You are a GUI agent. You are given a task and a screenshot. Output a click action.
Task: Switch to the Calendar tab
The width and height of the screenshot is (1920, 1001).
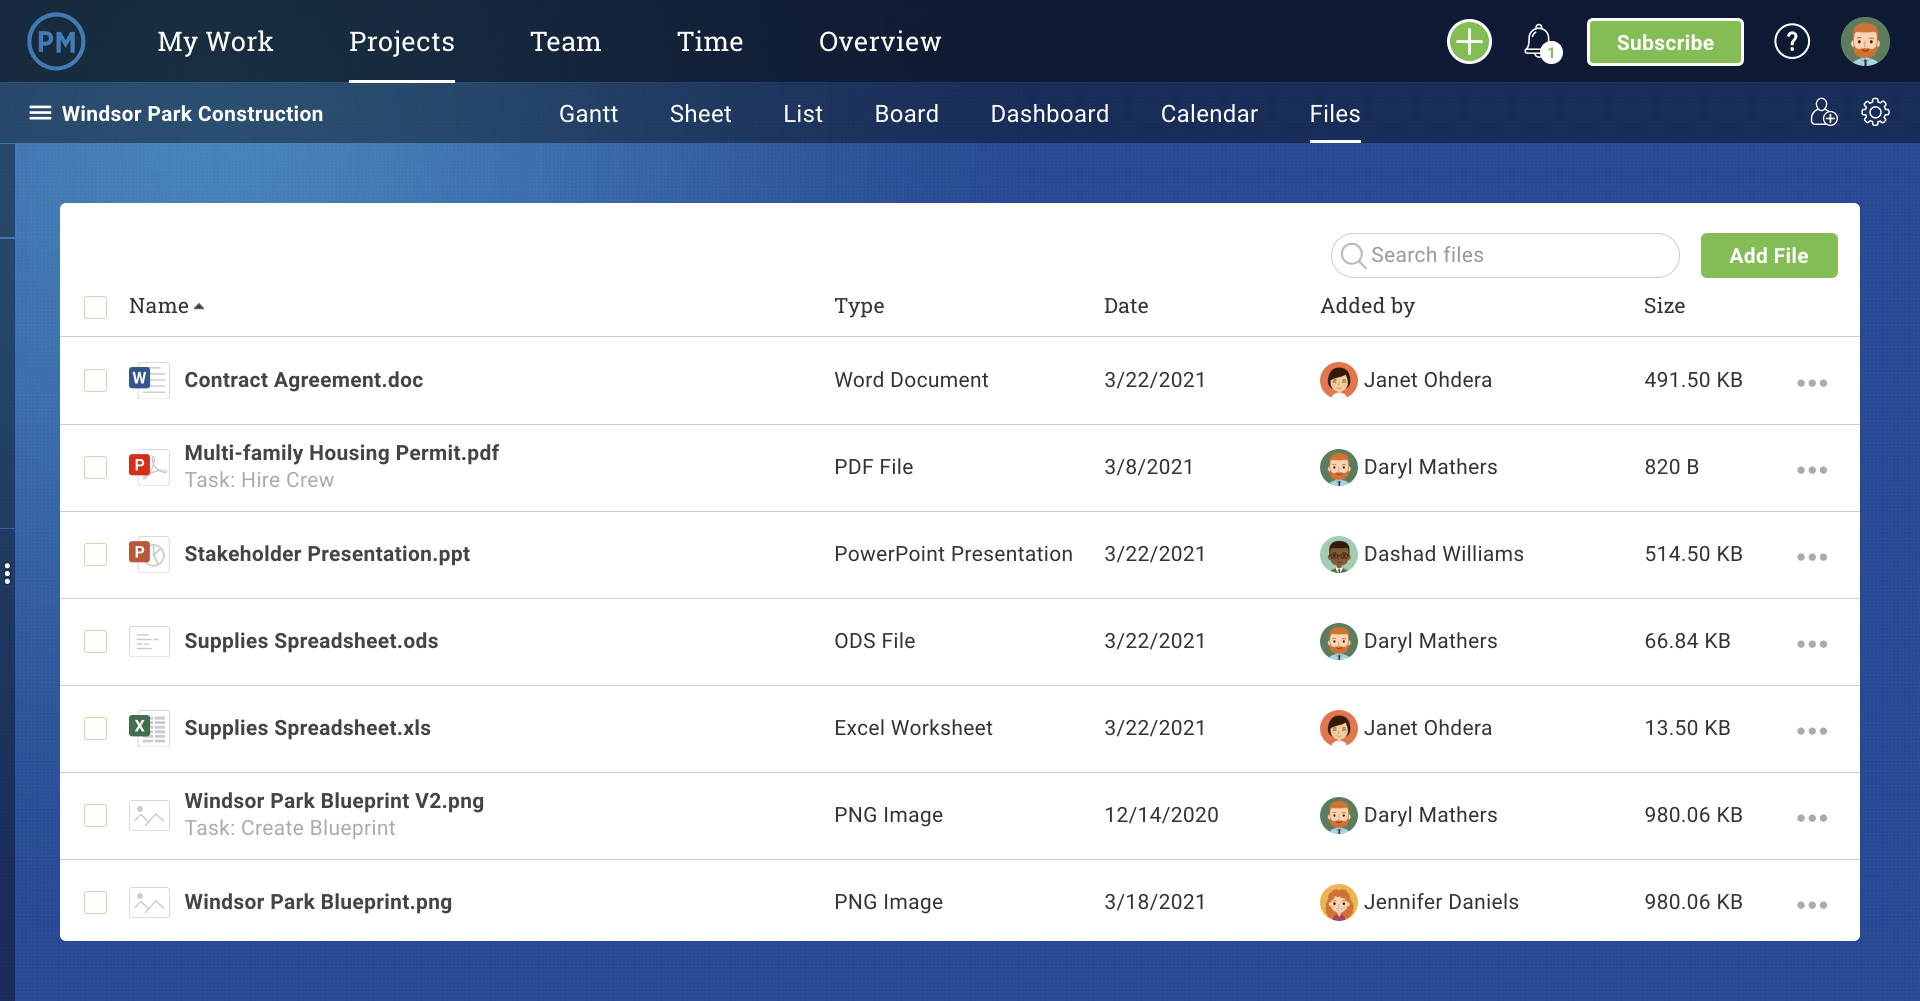[x=1209, y=113]
